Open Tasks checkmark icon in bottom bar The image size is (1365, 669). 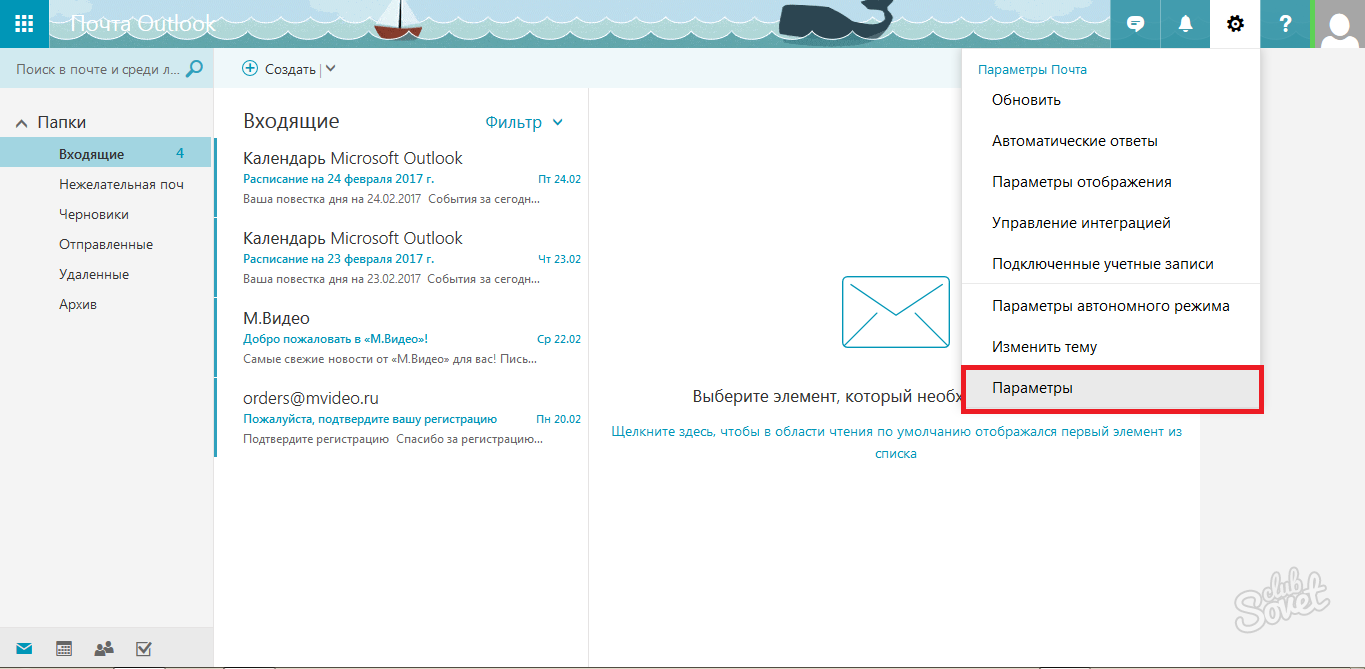143,649
